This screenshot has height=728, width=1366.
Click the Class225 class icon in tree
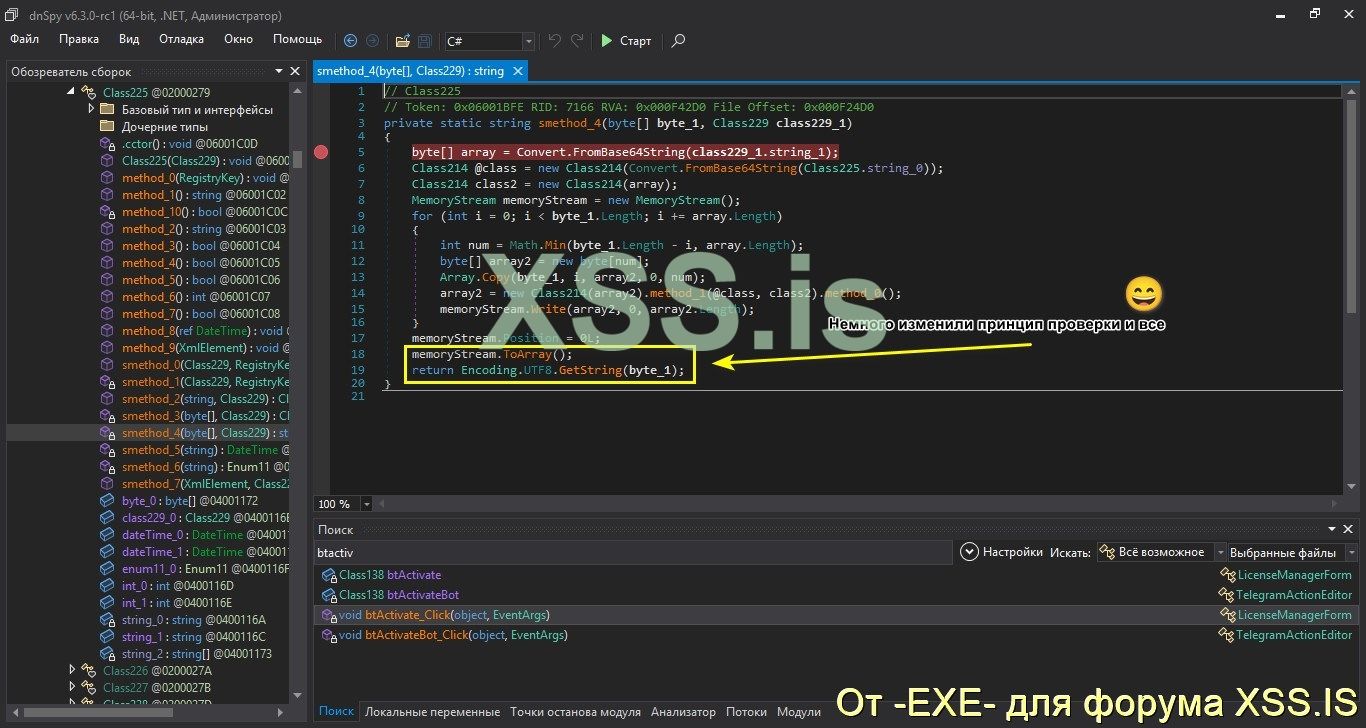[x=89, y=92]
